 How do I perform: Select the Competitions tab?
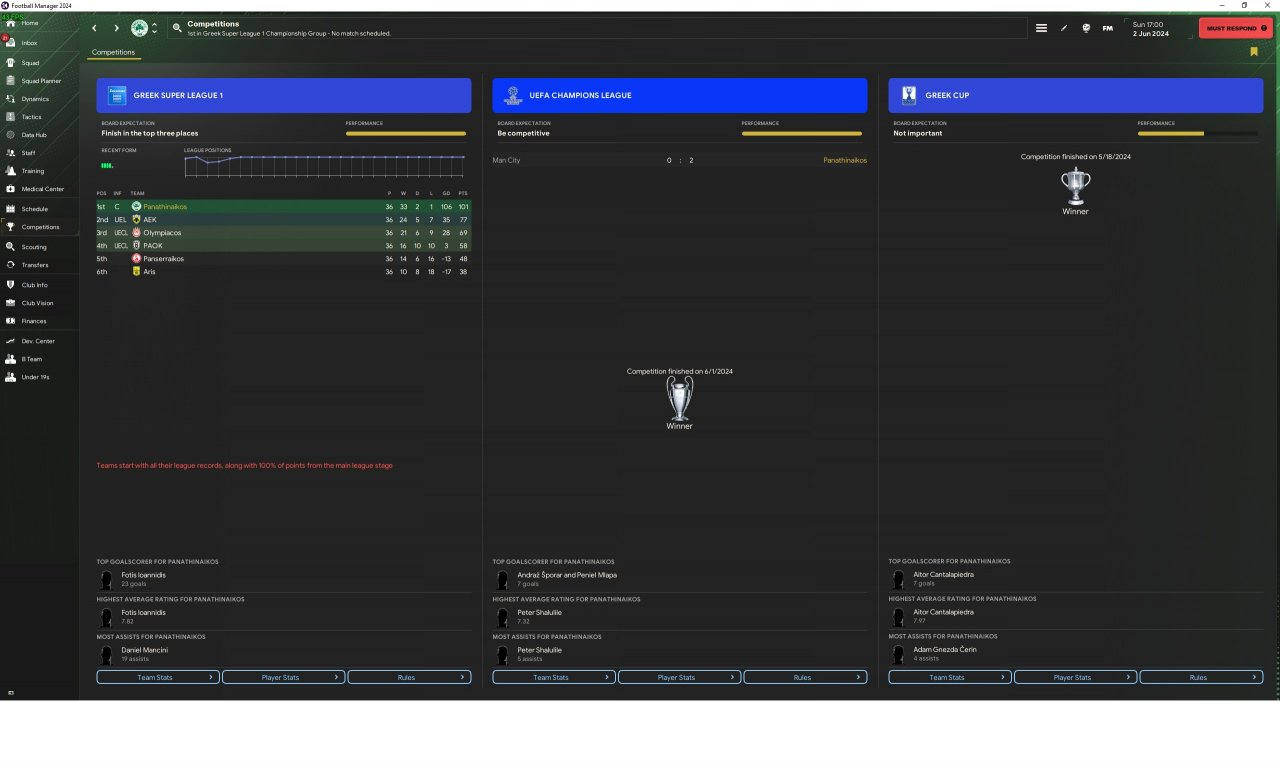(113, 52)
